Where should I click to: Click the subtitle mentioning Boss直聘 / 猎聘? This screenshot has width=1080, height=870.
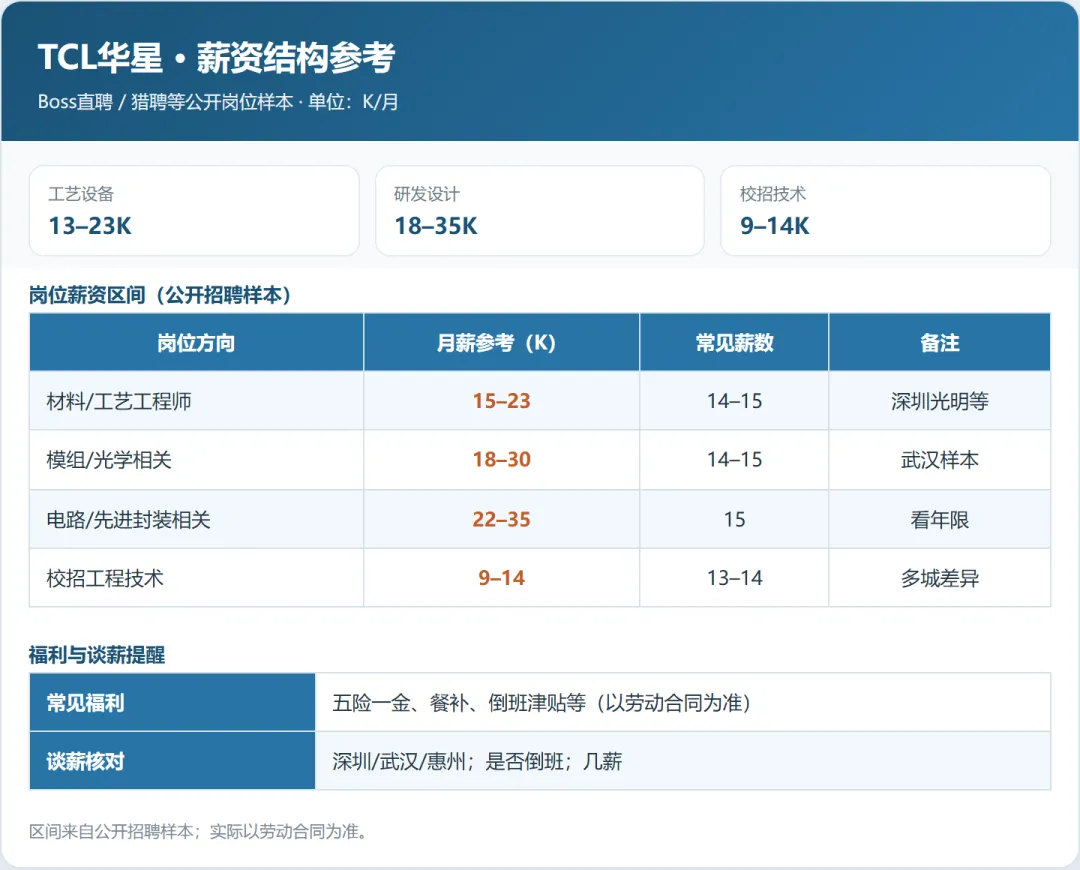click(218, 102)
